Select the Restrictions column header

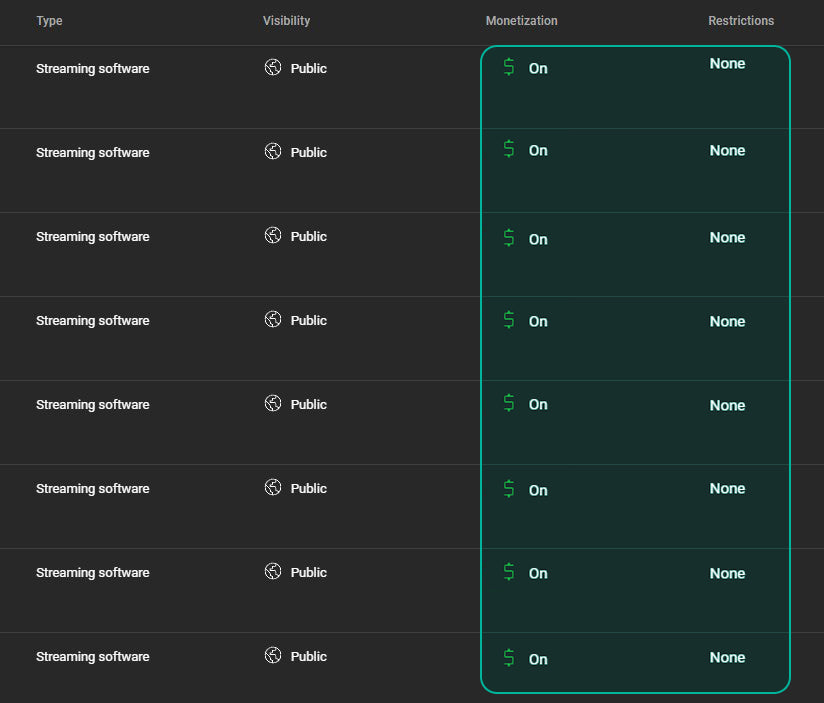click(x=740, y=21)
